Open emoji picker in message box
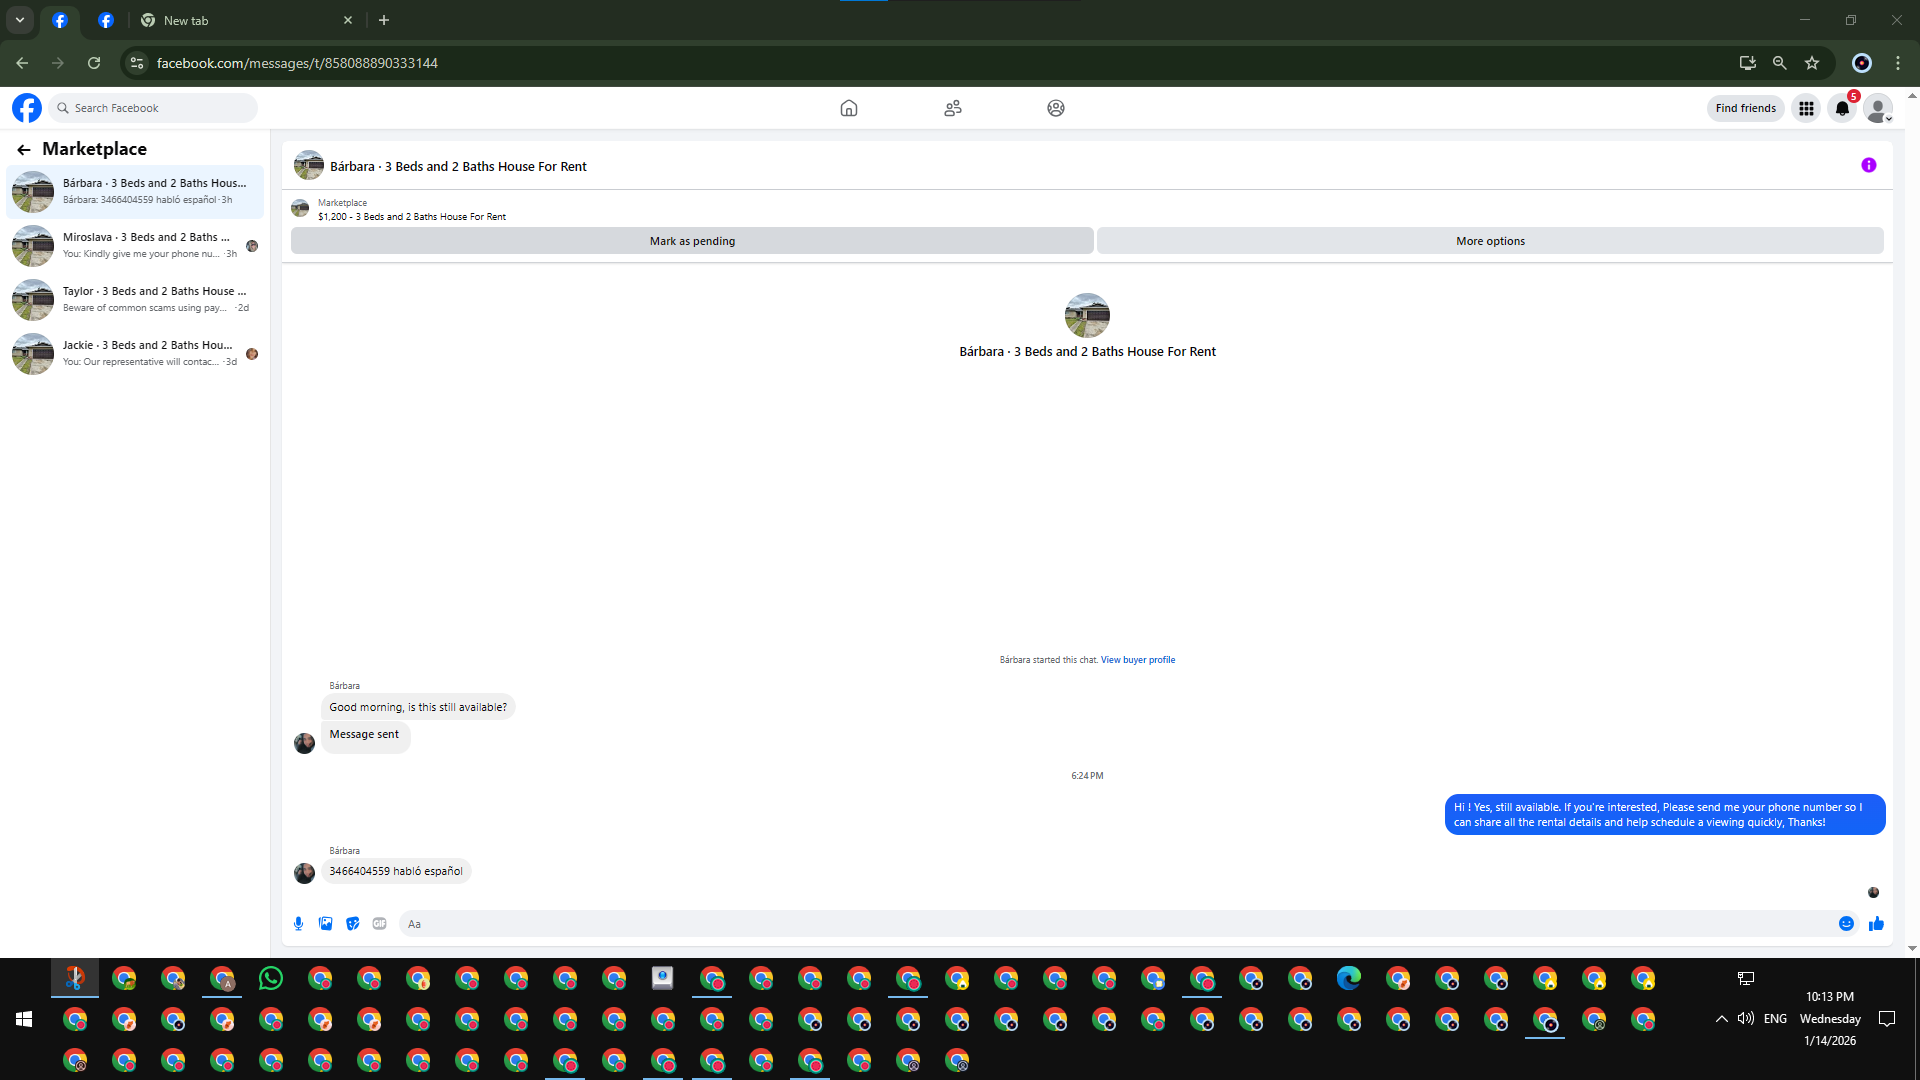Image resolution: width=1920 pixels, height=1080 pixels. tap(1846, 924)
